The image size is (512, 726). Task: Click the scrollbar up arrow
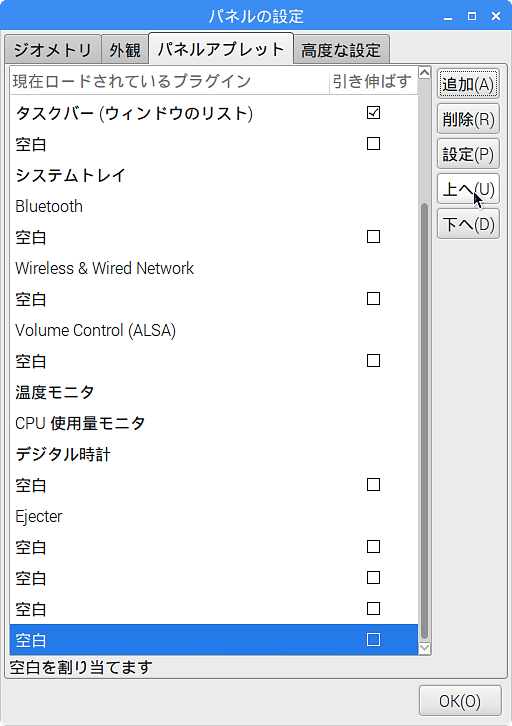(424, 73)
